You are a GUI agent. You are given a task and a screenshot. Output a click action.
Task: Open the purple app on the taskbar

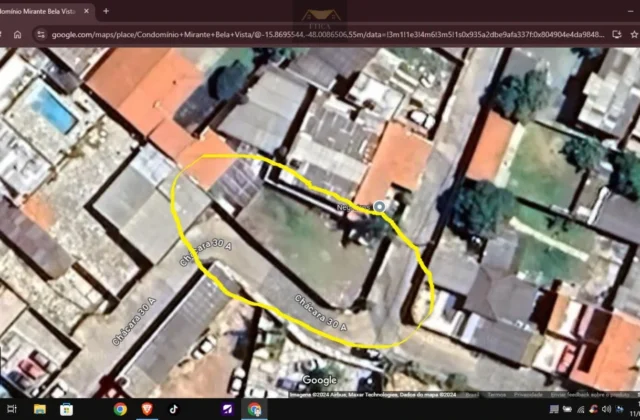coord(228,409)
